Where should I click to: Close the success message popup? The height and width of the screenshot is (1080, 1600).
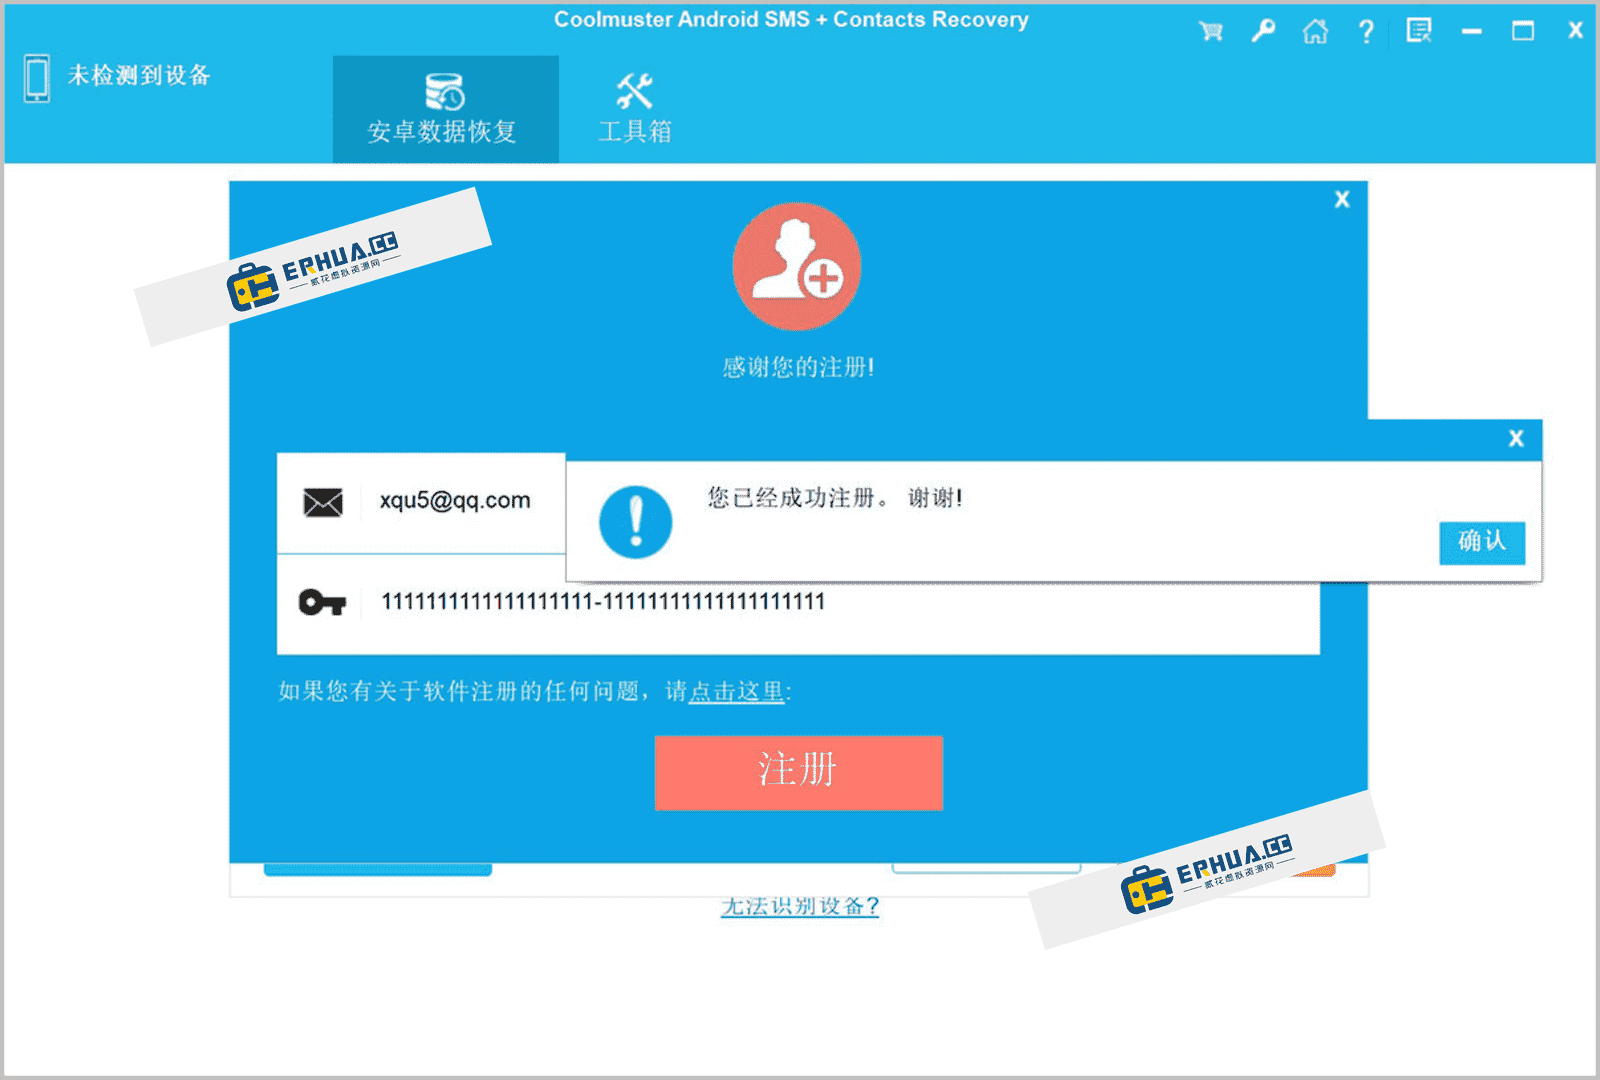pyautogui.click(x=1516, y=438)
